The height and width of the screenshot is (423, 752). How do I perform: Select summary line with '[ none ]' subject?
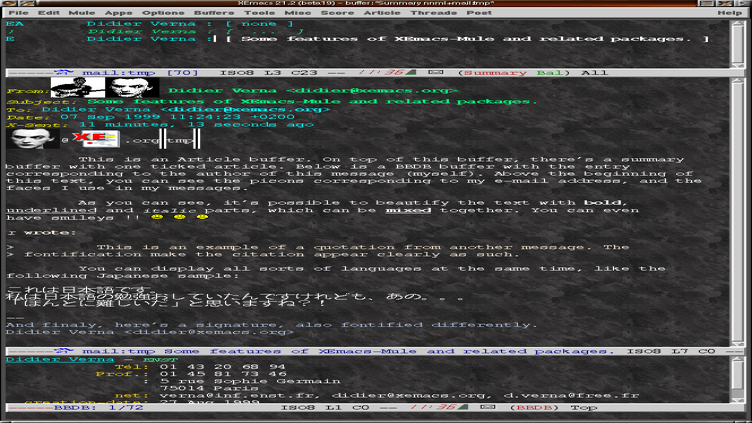point(150,24)
